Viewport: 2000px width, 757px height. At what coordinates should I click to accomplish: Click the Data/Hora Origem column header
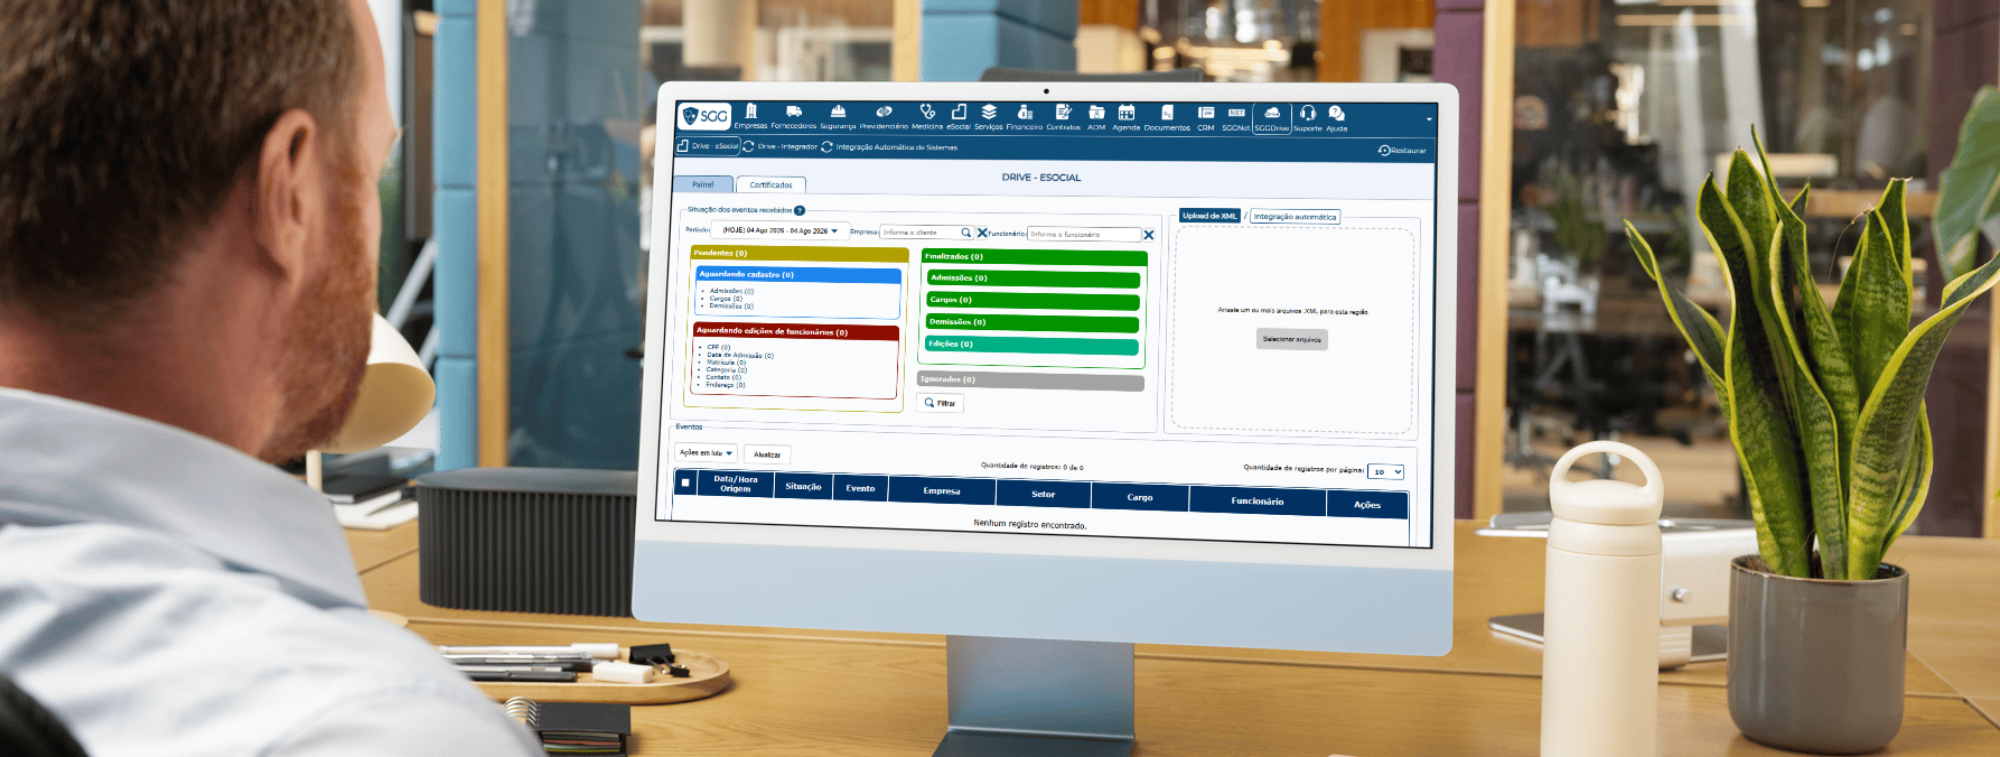tap(735, 484)
